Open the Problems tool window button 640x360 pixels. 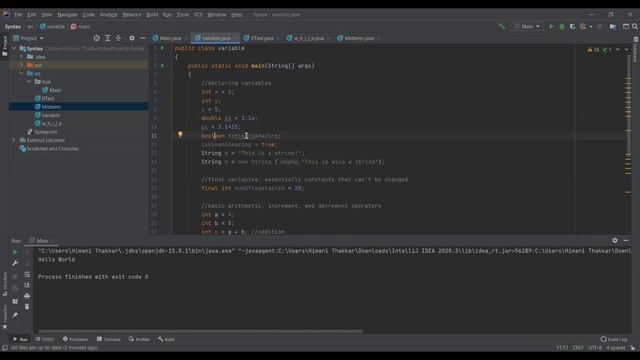76,339
